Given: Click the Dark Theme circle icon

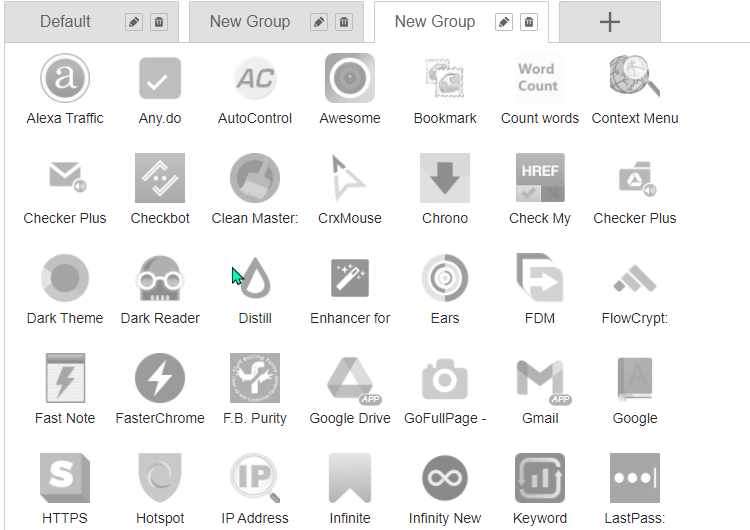Looking at the screenshot, I should 65,278.
